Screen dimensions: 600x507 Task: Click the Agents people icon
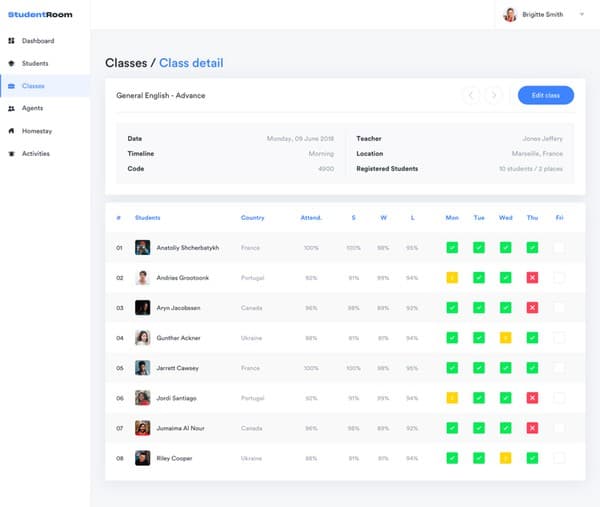tap(11, 108)
